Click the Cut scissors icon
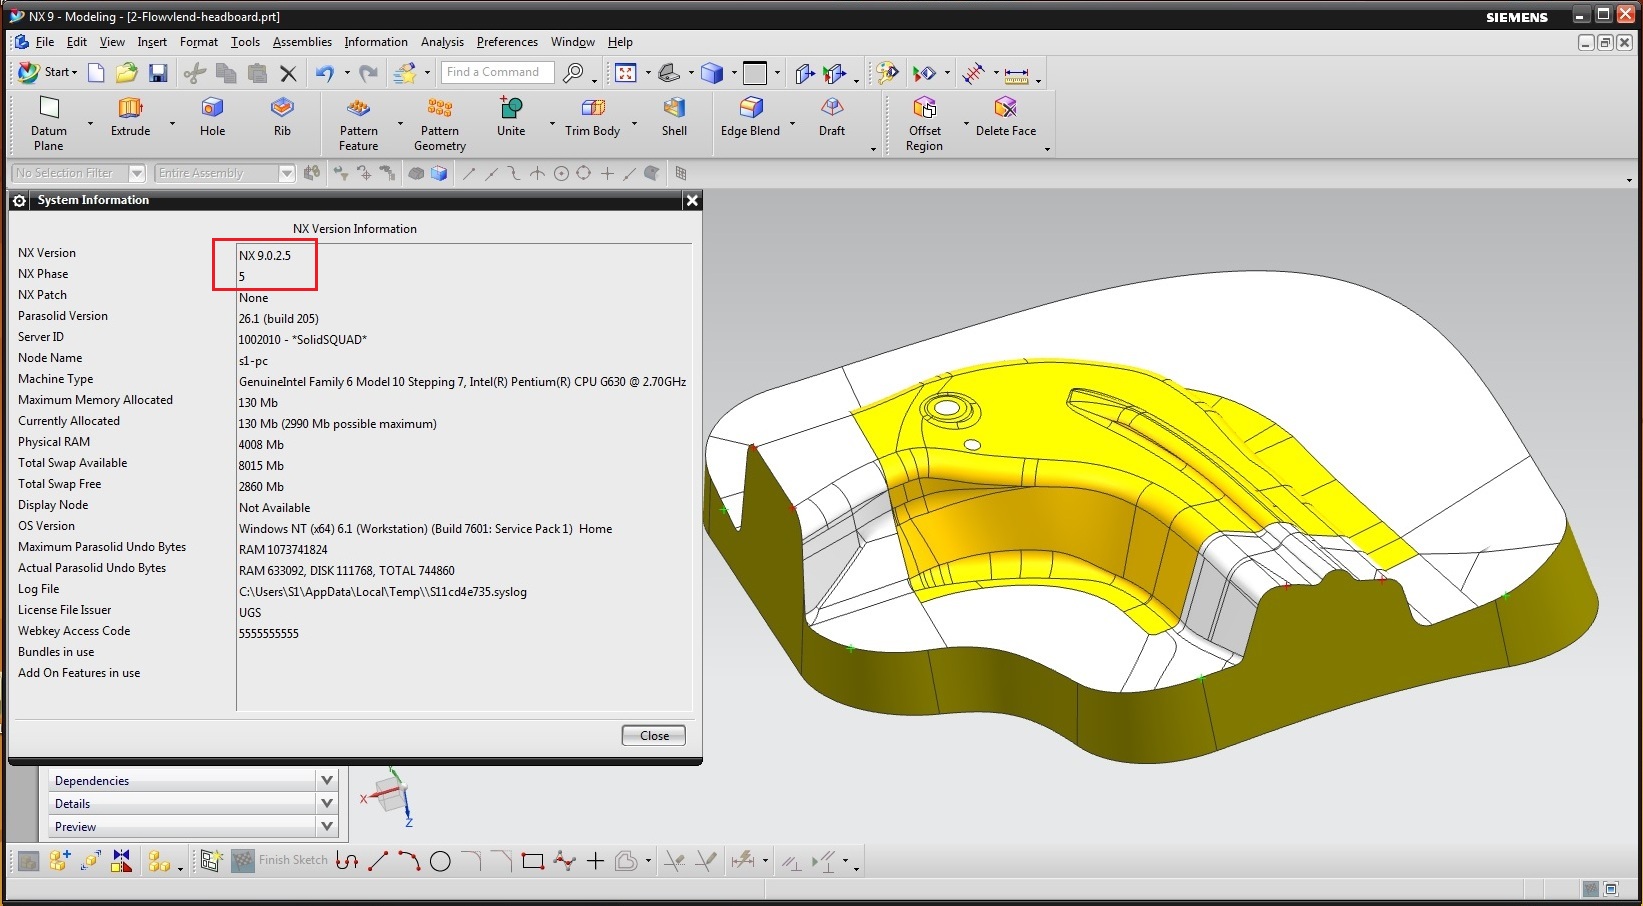 click(x=195, y=73)
